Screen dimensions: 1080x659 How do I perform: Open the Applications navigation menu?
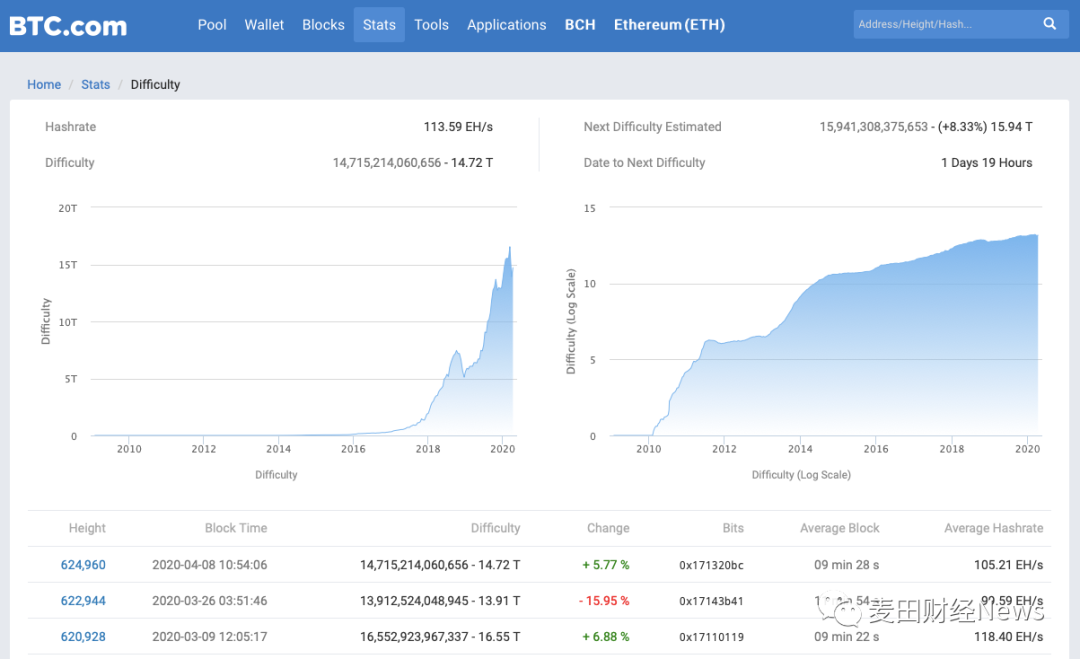click(x=506, y=25)
